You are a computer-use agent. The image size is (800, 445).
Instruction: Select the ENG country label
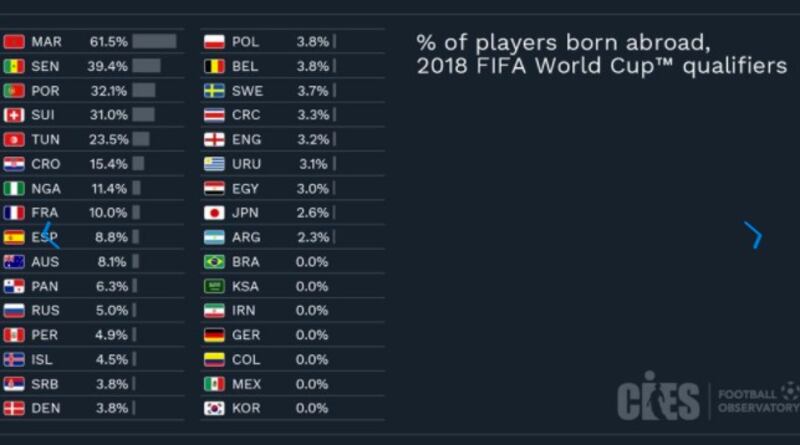pyautogui.click(x=246, y=139)
